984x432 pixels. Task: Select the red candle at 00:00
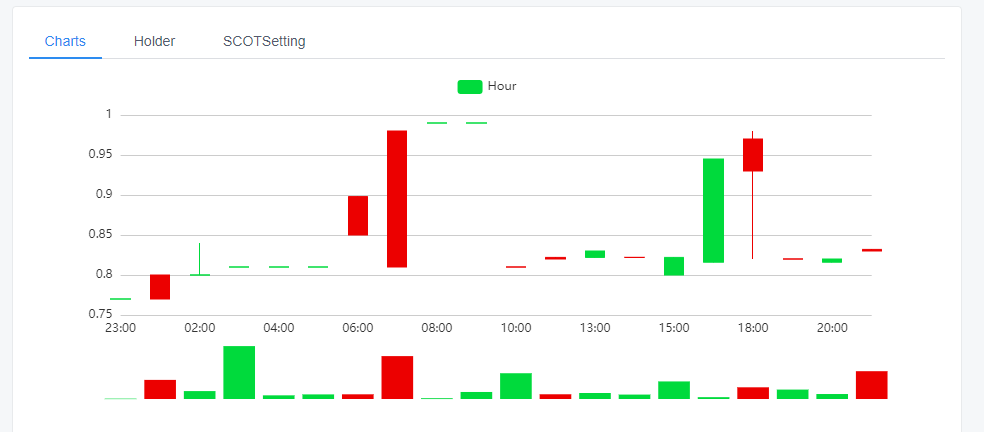(160, 287)
